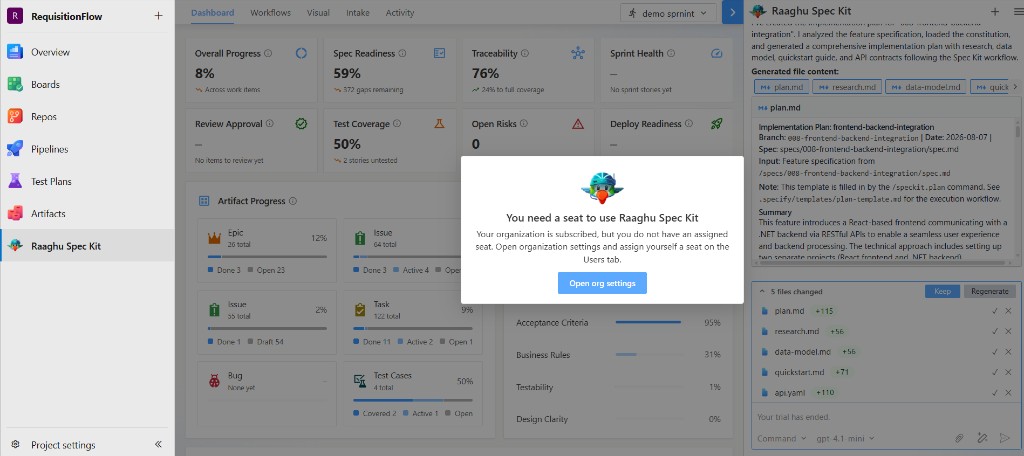Select Raaghu Spec Kit in sidebar
This screenshot has height=456, width=1024.
tap(87, 246)
